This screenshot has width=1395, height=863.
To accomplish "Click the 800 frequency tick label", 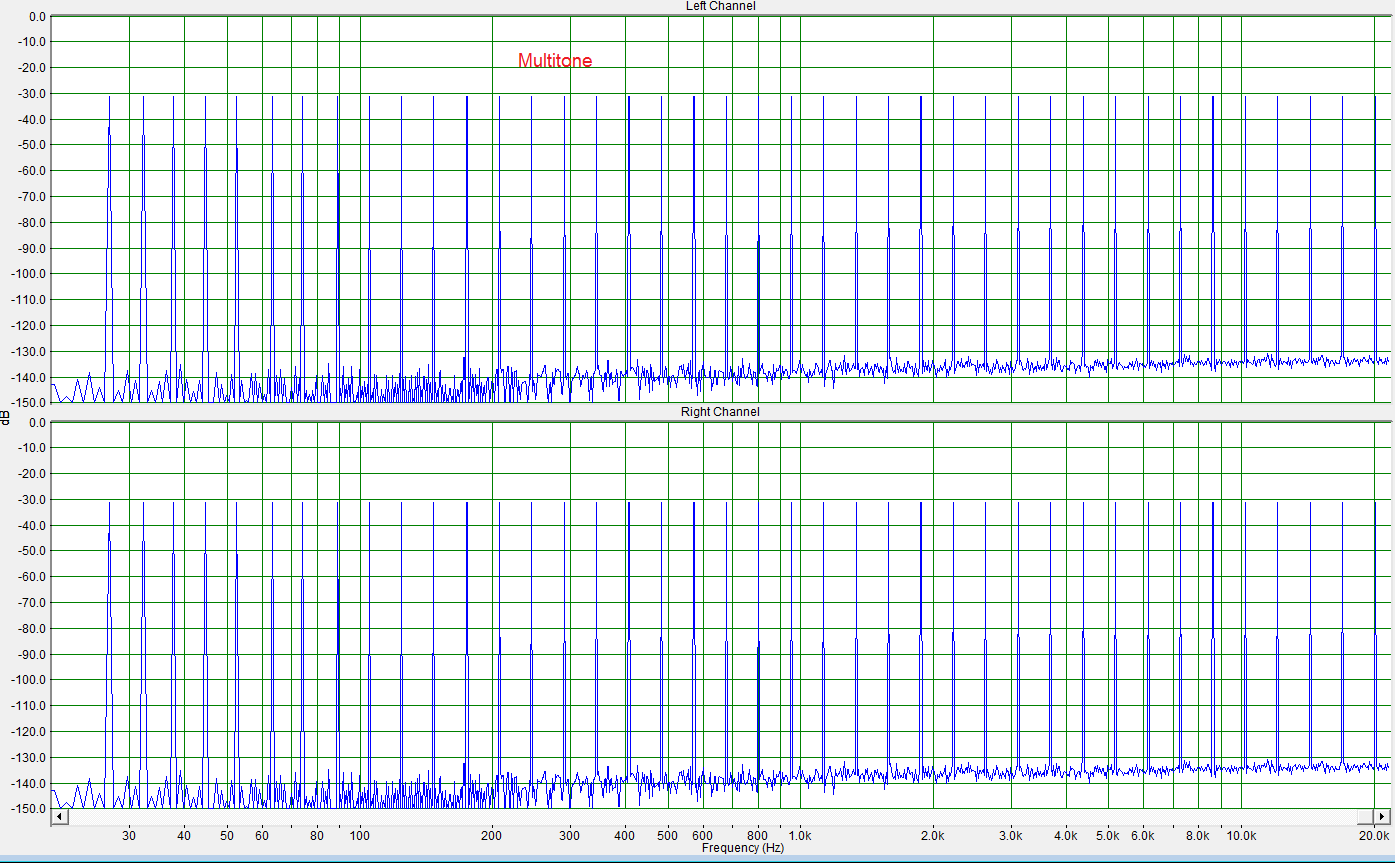I will tap(758, 835).
